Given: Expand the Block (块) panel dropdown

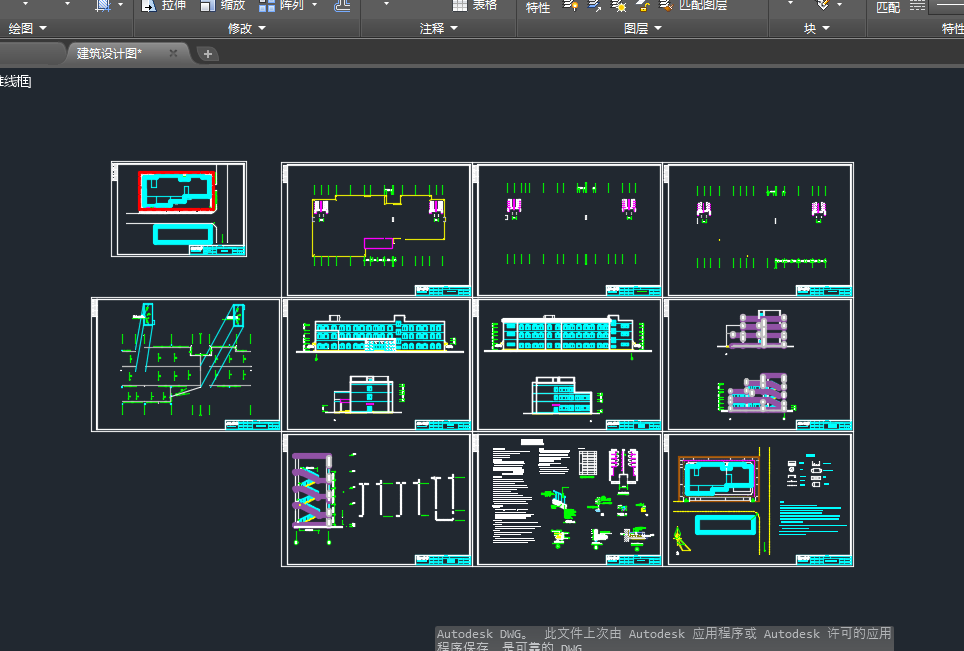Looking at the screenshot, I should (x=816, y=29).
